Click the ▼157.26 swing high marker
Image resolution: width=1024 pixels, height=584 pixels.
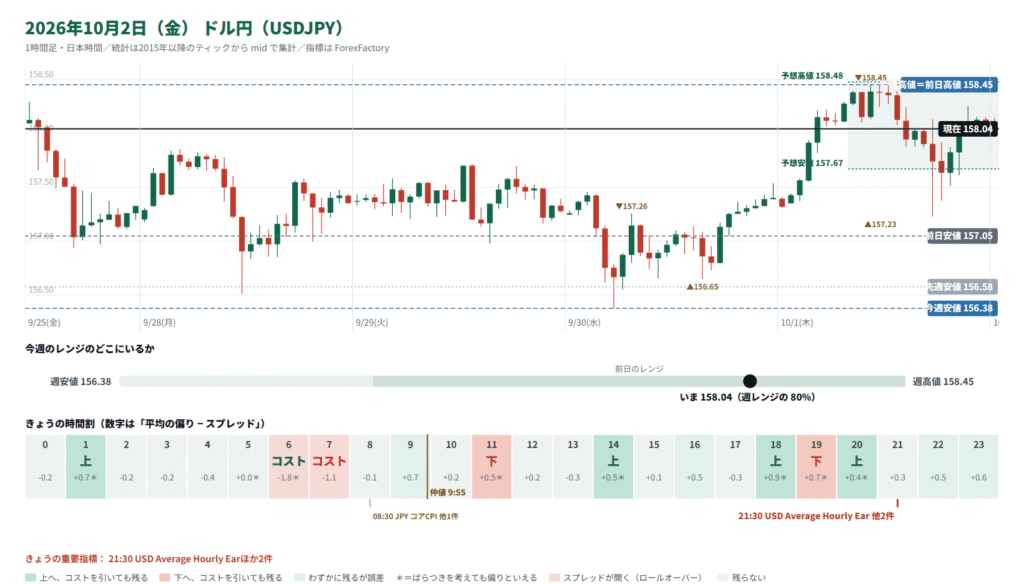click(x=632, y=206)
